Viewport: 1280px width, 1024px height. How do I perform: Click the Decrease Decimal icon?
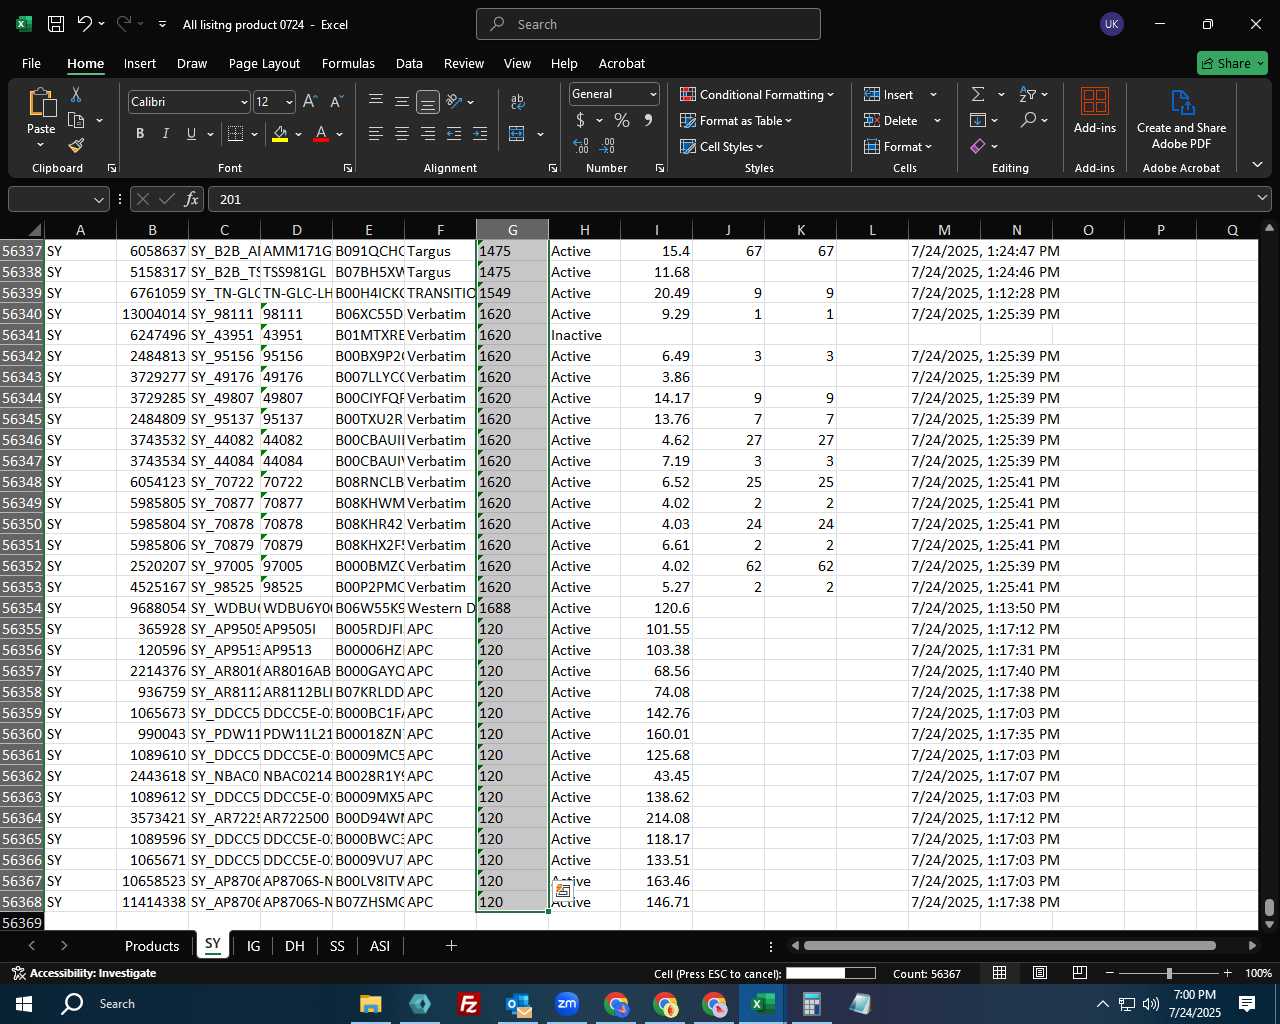coord(607,146)
